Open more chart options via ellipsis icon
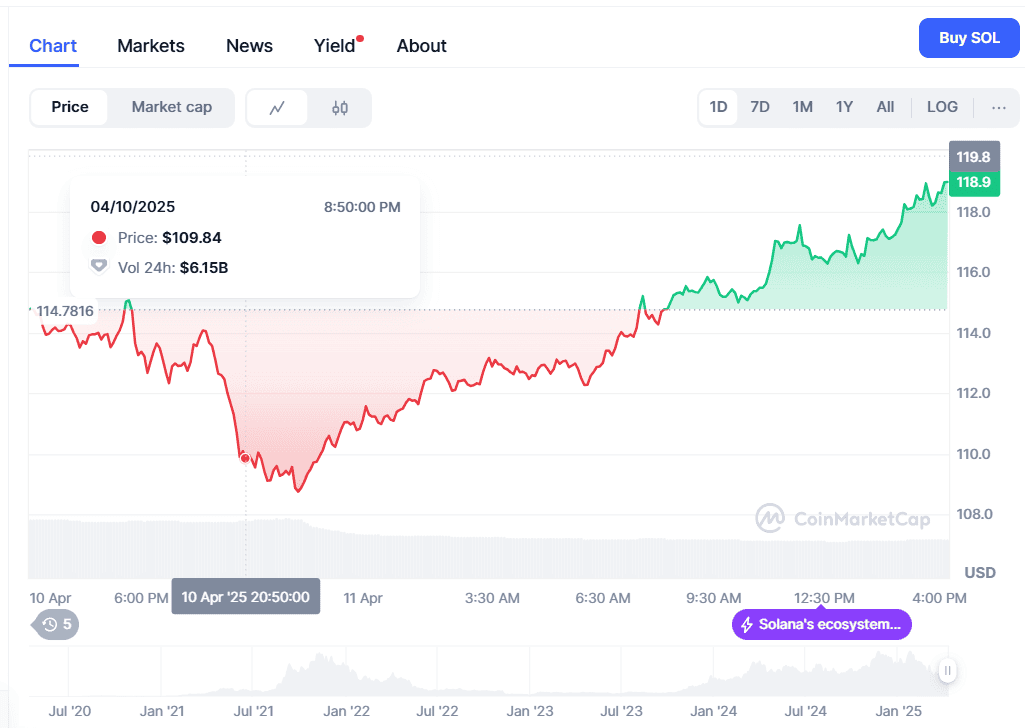Viewport: 1025px width, 728px height. point(997,107)
